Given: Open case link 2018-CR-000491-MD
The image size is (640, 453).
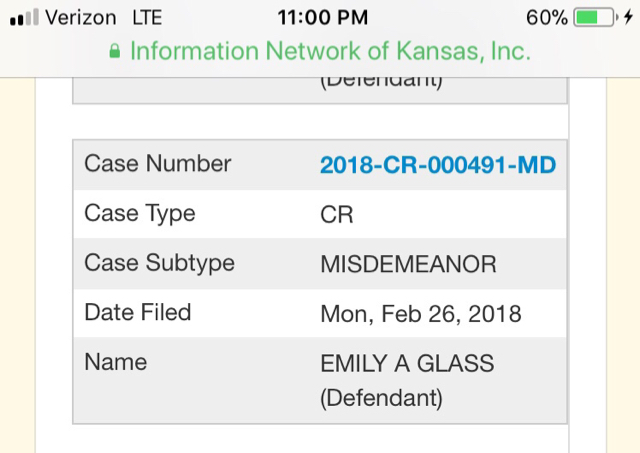Looking at the screenshot, I should point(438,165).
